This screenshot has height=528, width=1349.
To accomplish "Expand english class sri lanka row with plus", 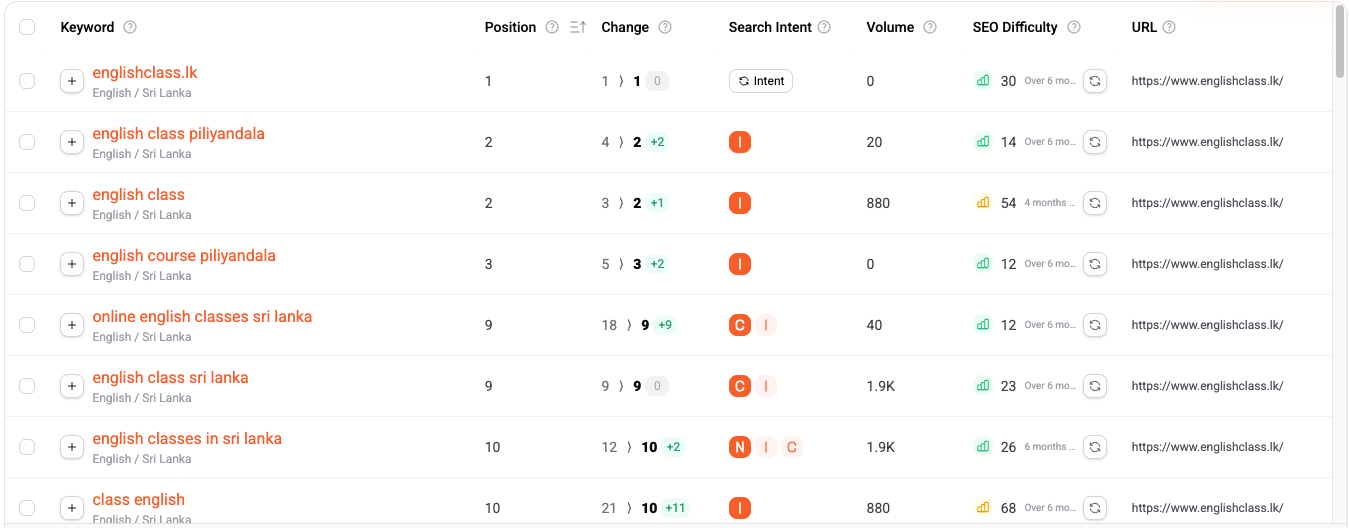I will coord(72,386).
